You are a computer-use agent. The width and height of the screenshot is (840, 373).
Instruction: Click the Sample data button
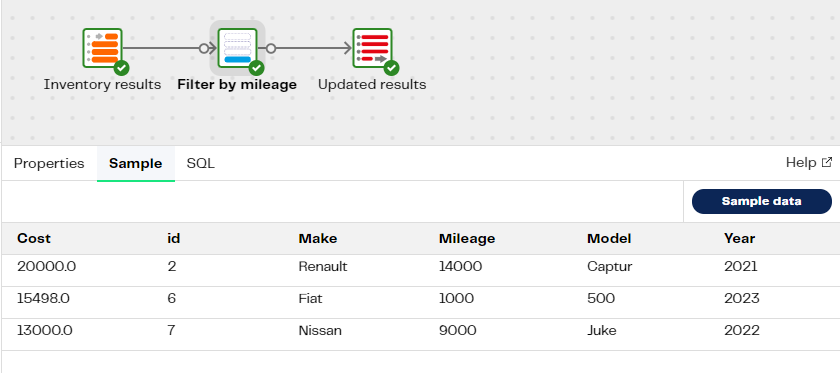(x=762, y=202)
